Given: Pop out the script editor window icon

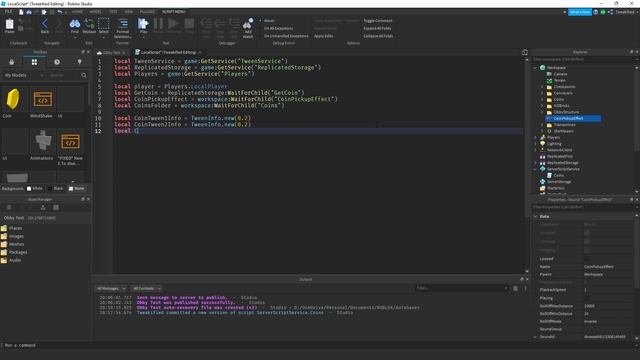Looking at the screenshot, I should pos(524,52).
